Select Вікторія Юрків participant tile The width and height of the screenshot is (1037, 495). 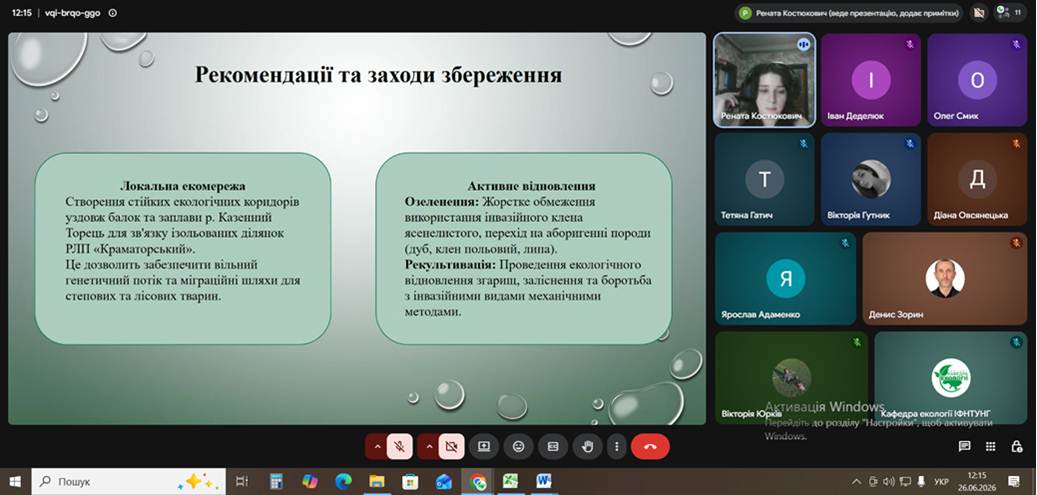792,377
